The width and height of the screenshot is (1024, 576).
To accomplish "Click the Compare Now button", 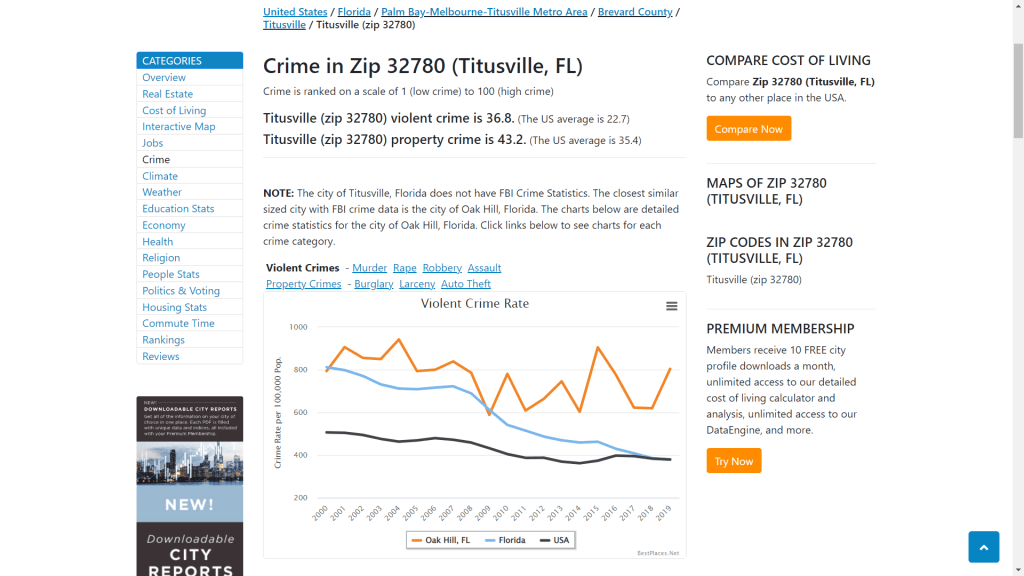I will (x=748, y=128).
